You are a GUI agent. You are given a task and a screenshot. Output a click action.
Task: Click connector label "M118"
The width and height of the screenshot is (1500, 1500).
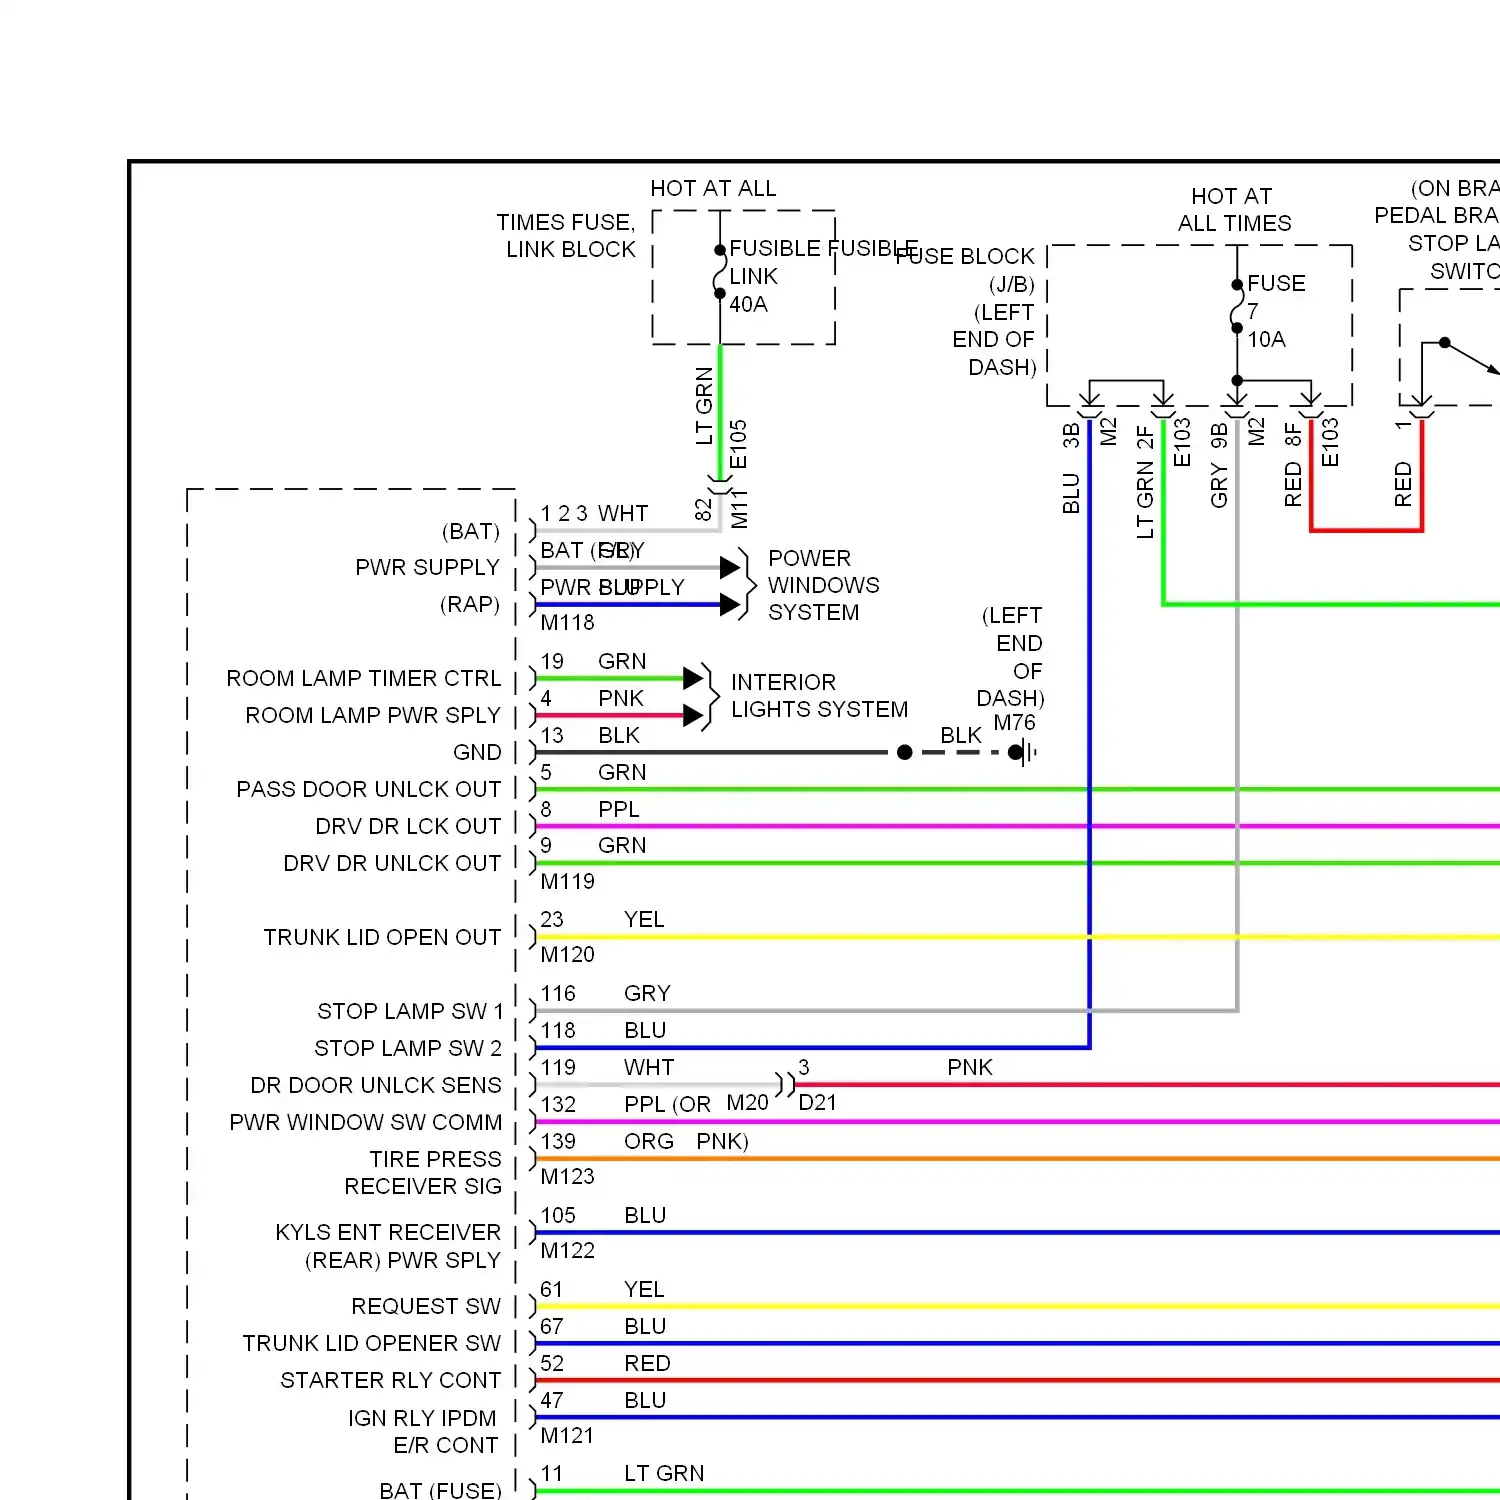click(x=567, y=622)
